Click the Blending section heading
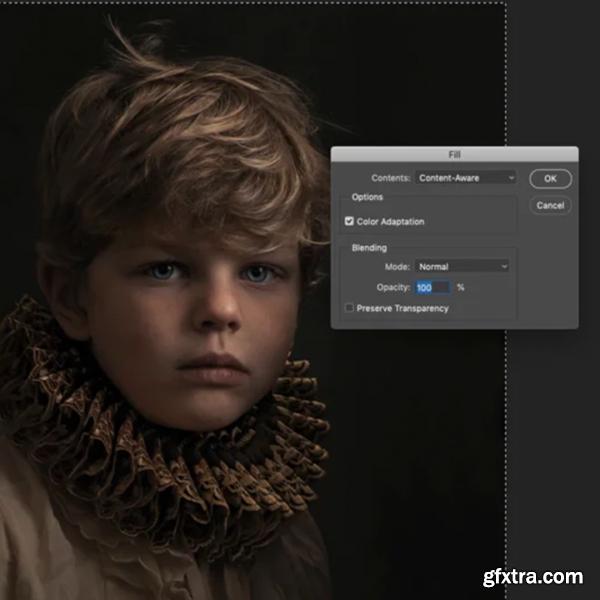This screenshot has height=600, width=600. 369,248
